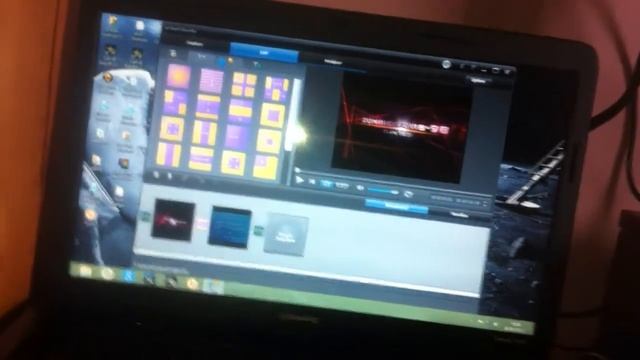Open the orange round icon on taskbar
The height and width of the screenshot is (360, 640).
click(x=192, y=283)
